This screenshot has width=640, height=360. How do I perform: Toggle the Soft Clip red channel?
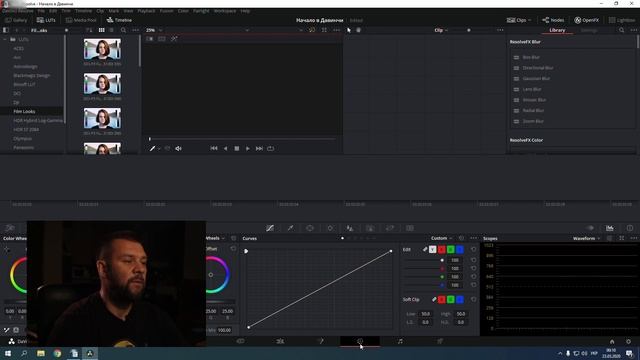click(x=442, y=300)
